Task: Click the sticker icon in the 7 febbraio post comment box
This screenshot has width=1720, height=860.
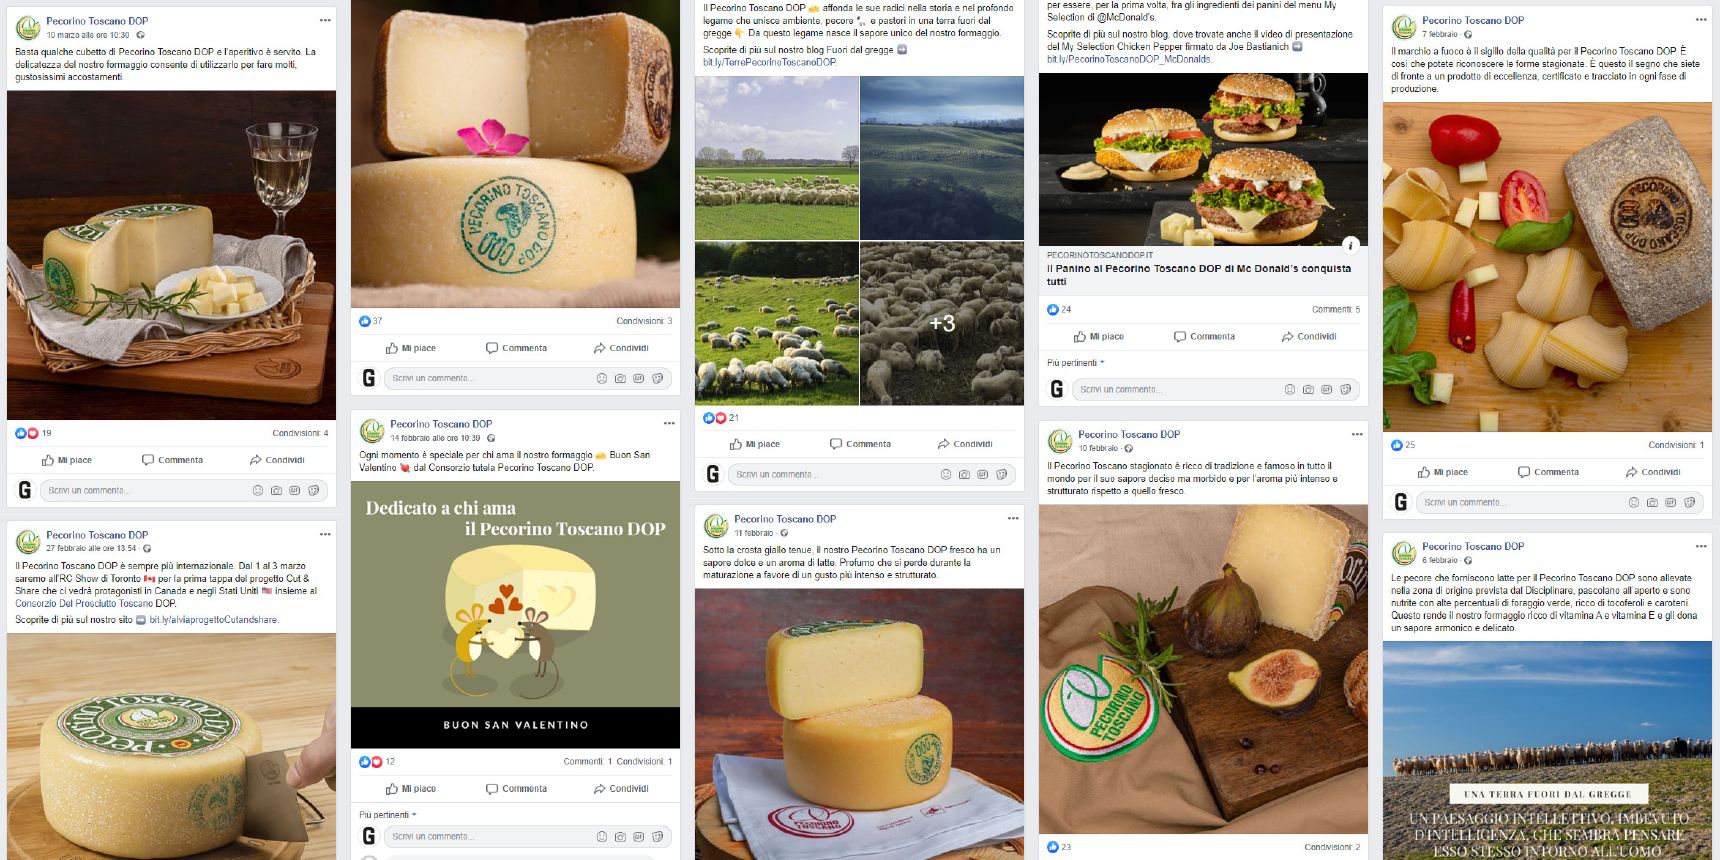Action: (x=1689, y=502)
